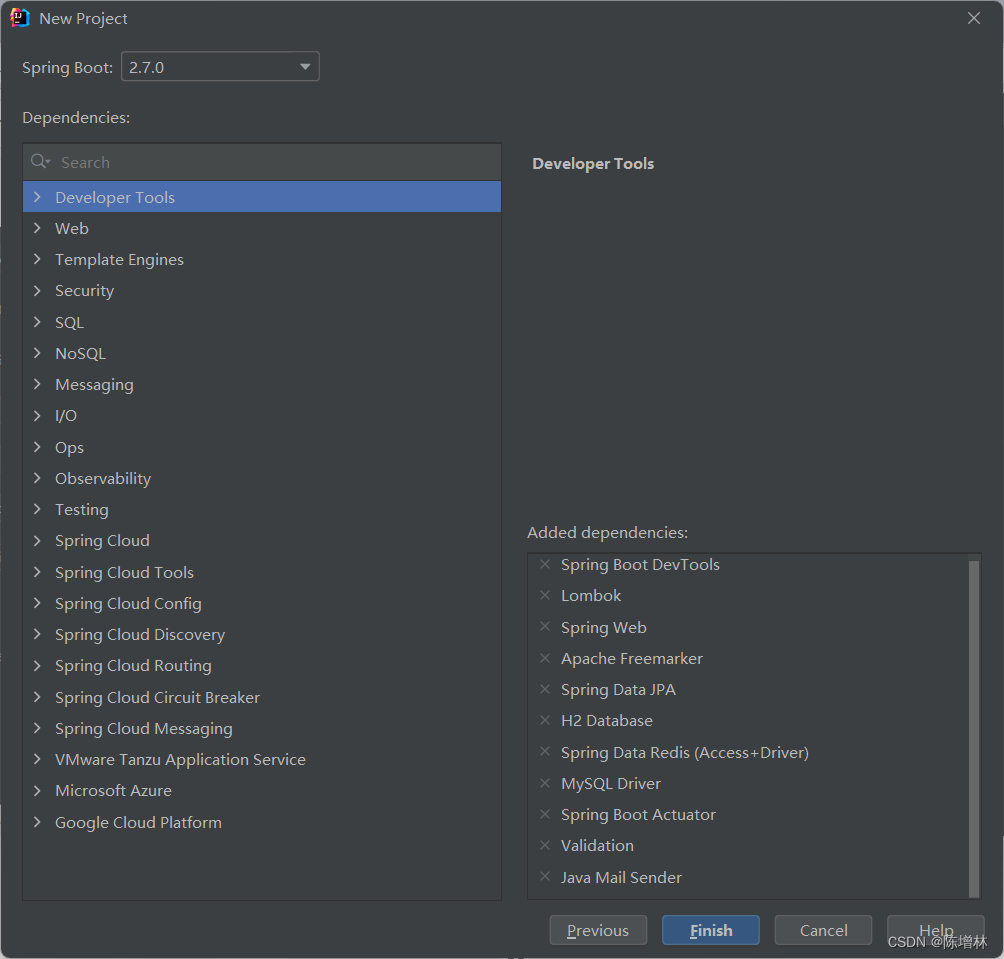Select Spring Data JPA in added dependencies
Screen dimensions: 1004x959
coord(619,689)
